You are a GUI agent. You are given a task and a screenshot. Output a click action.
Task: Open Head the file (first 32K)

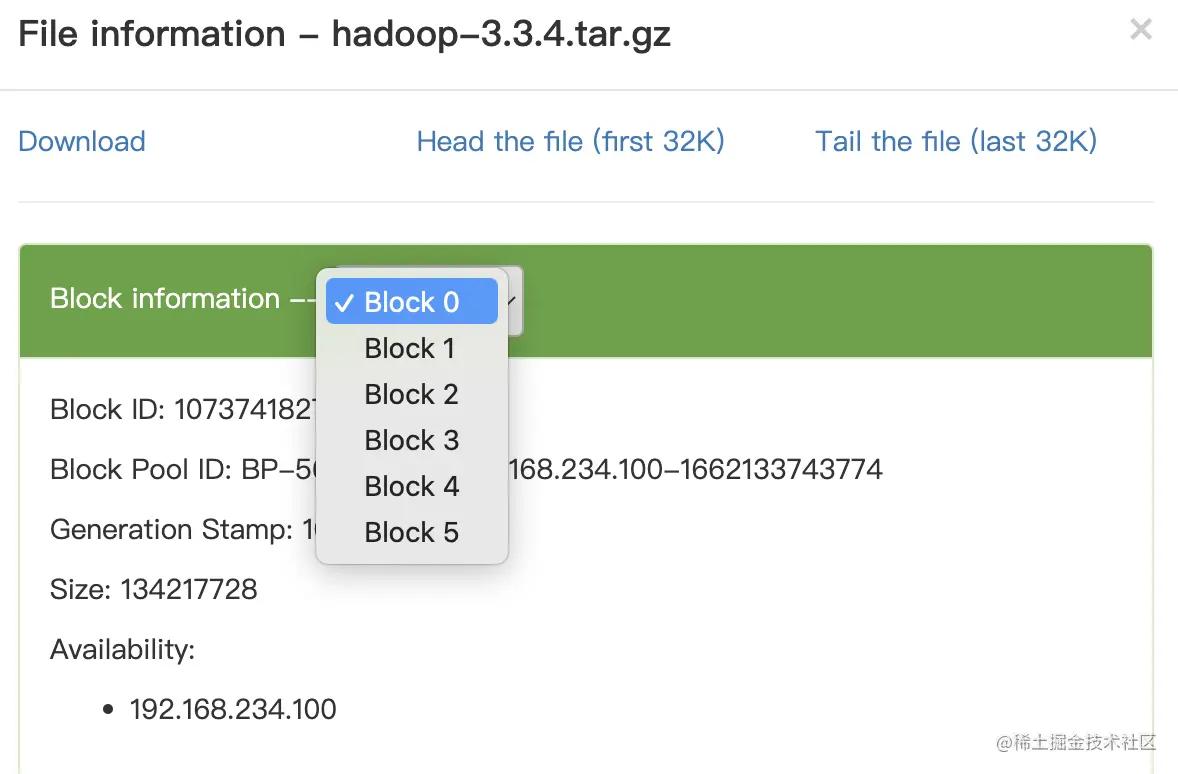point(570,141)
